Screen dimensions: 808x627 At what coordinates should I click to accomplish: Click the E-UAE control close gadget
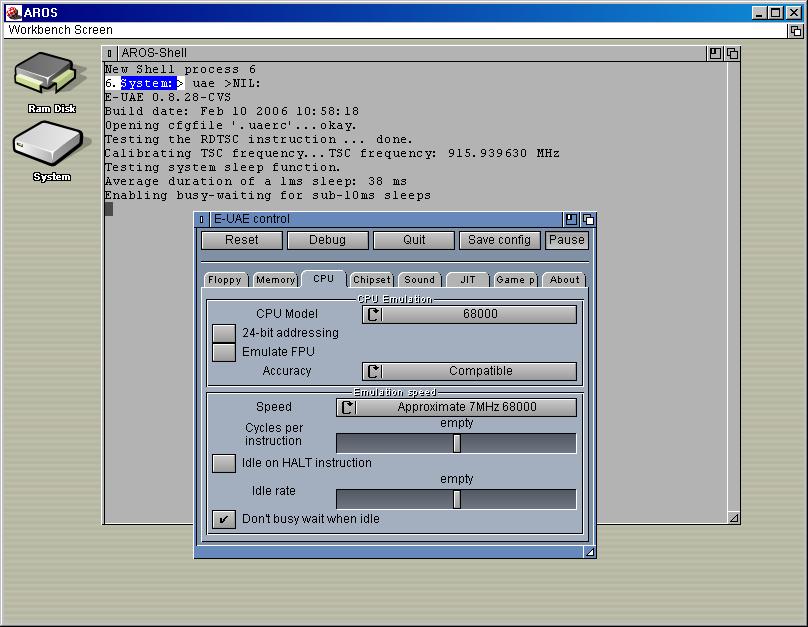click(x=201, y=219)
